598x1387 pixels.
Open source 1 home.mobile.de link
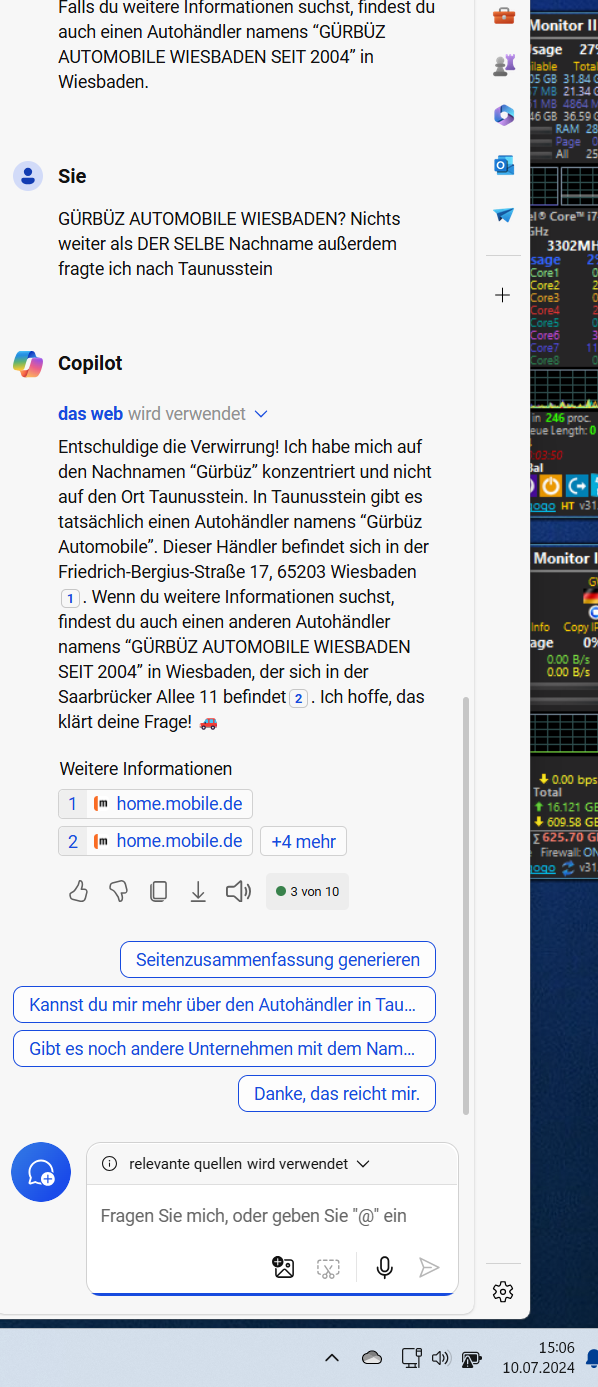click(156, 804)
